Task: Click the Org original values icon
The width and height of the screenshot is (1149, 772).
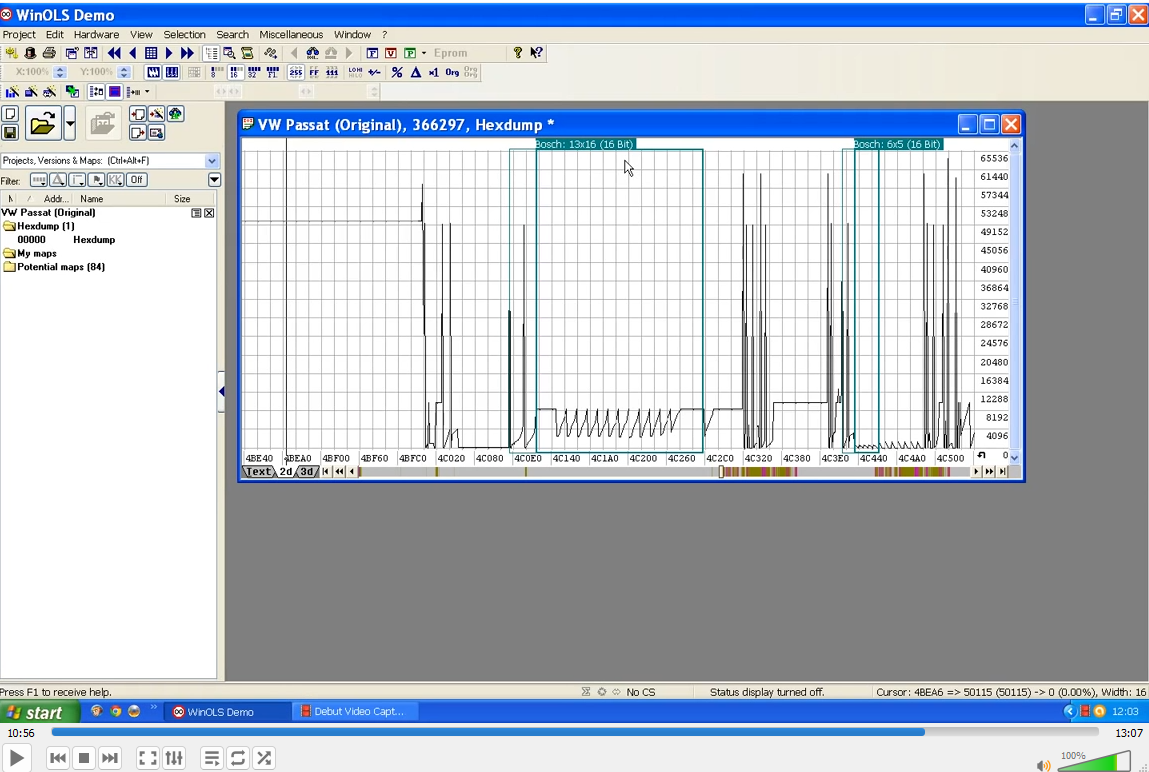Action: click(x=452, y=72)
